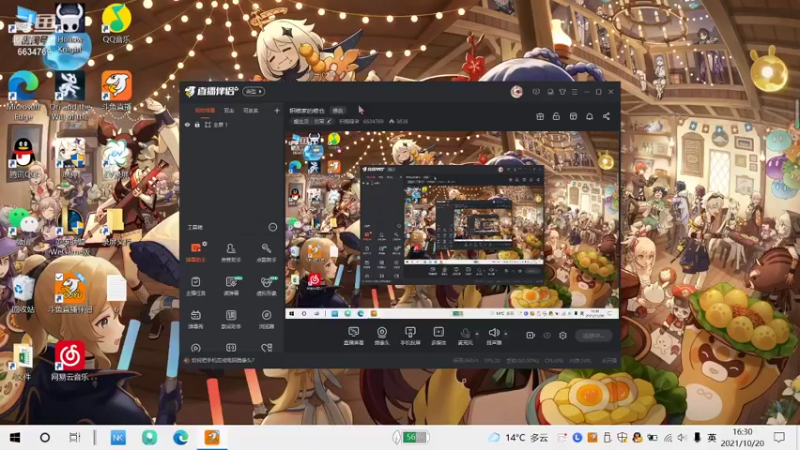Click the modify button next to room title
The height and width of the screenshot is (450, 800).
click(338, 110)
